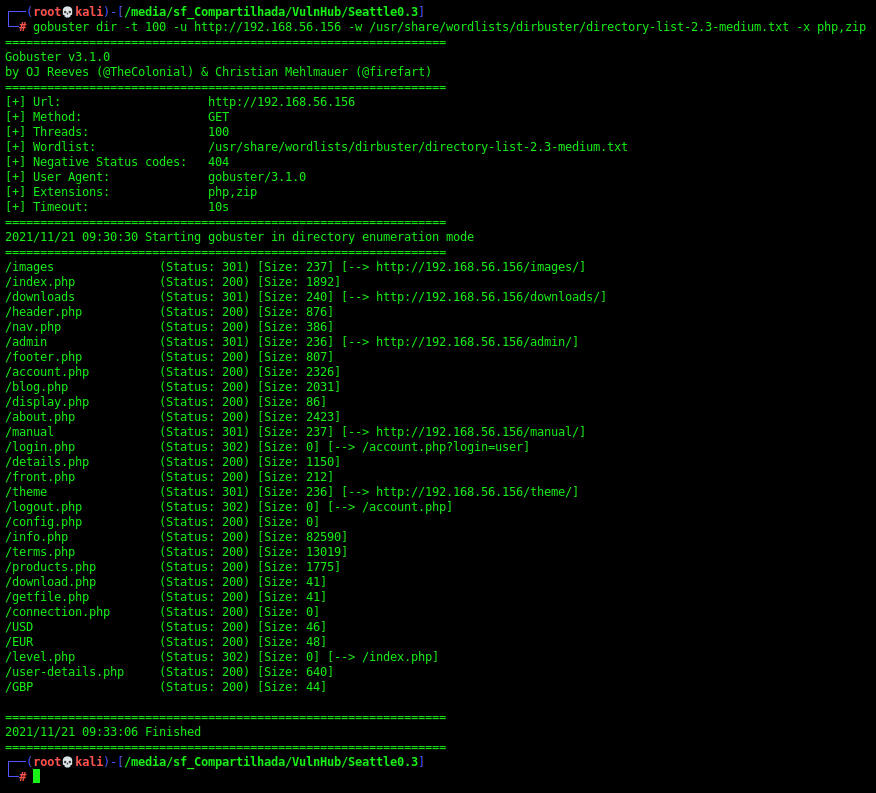The width and height of the screenshot is (876, 793).
Task: Click the [--> /index.php] redirect of level.php
Action: 383,657
